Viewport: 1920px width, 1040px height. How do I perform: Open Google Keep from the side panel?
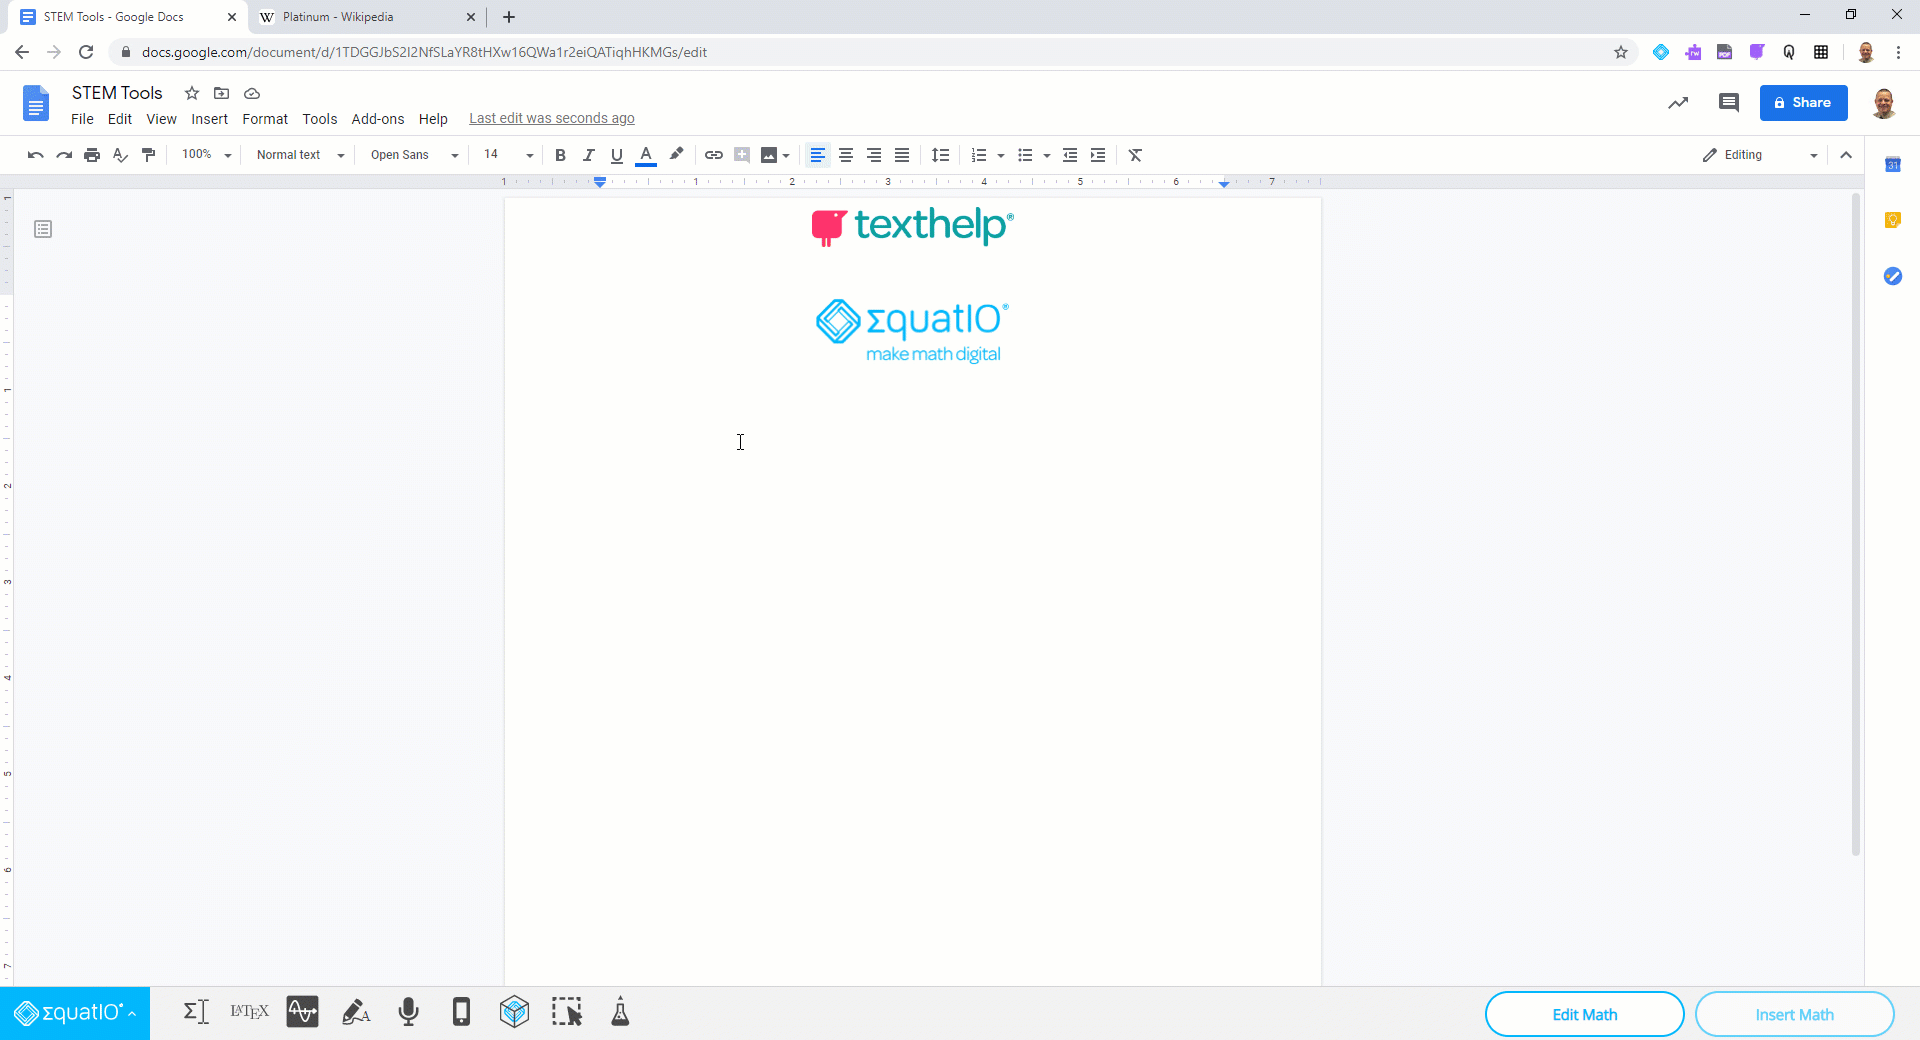(1893, 219)
